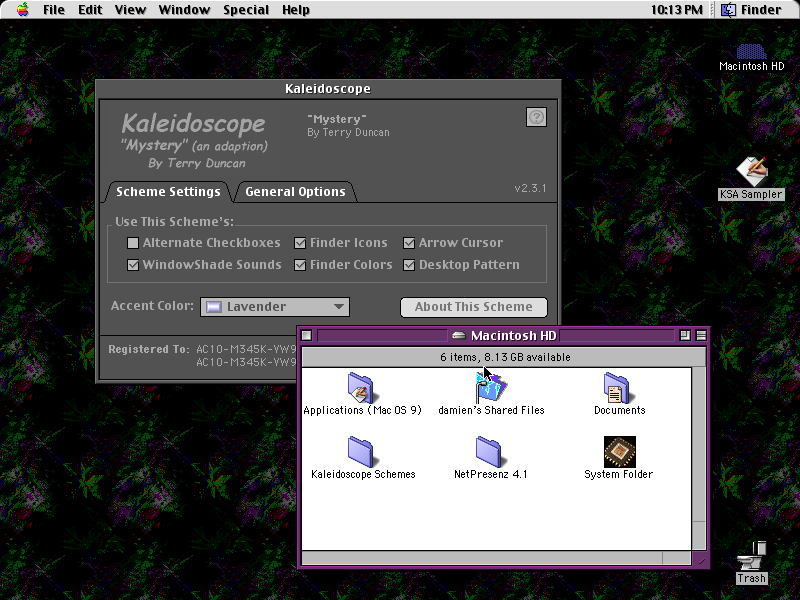This screenshot has width=800, height=600.
Task: Select the Trash icon on desktop
Action: (751, 556)
